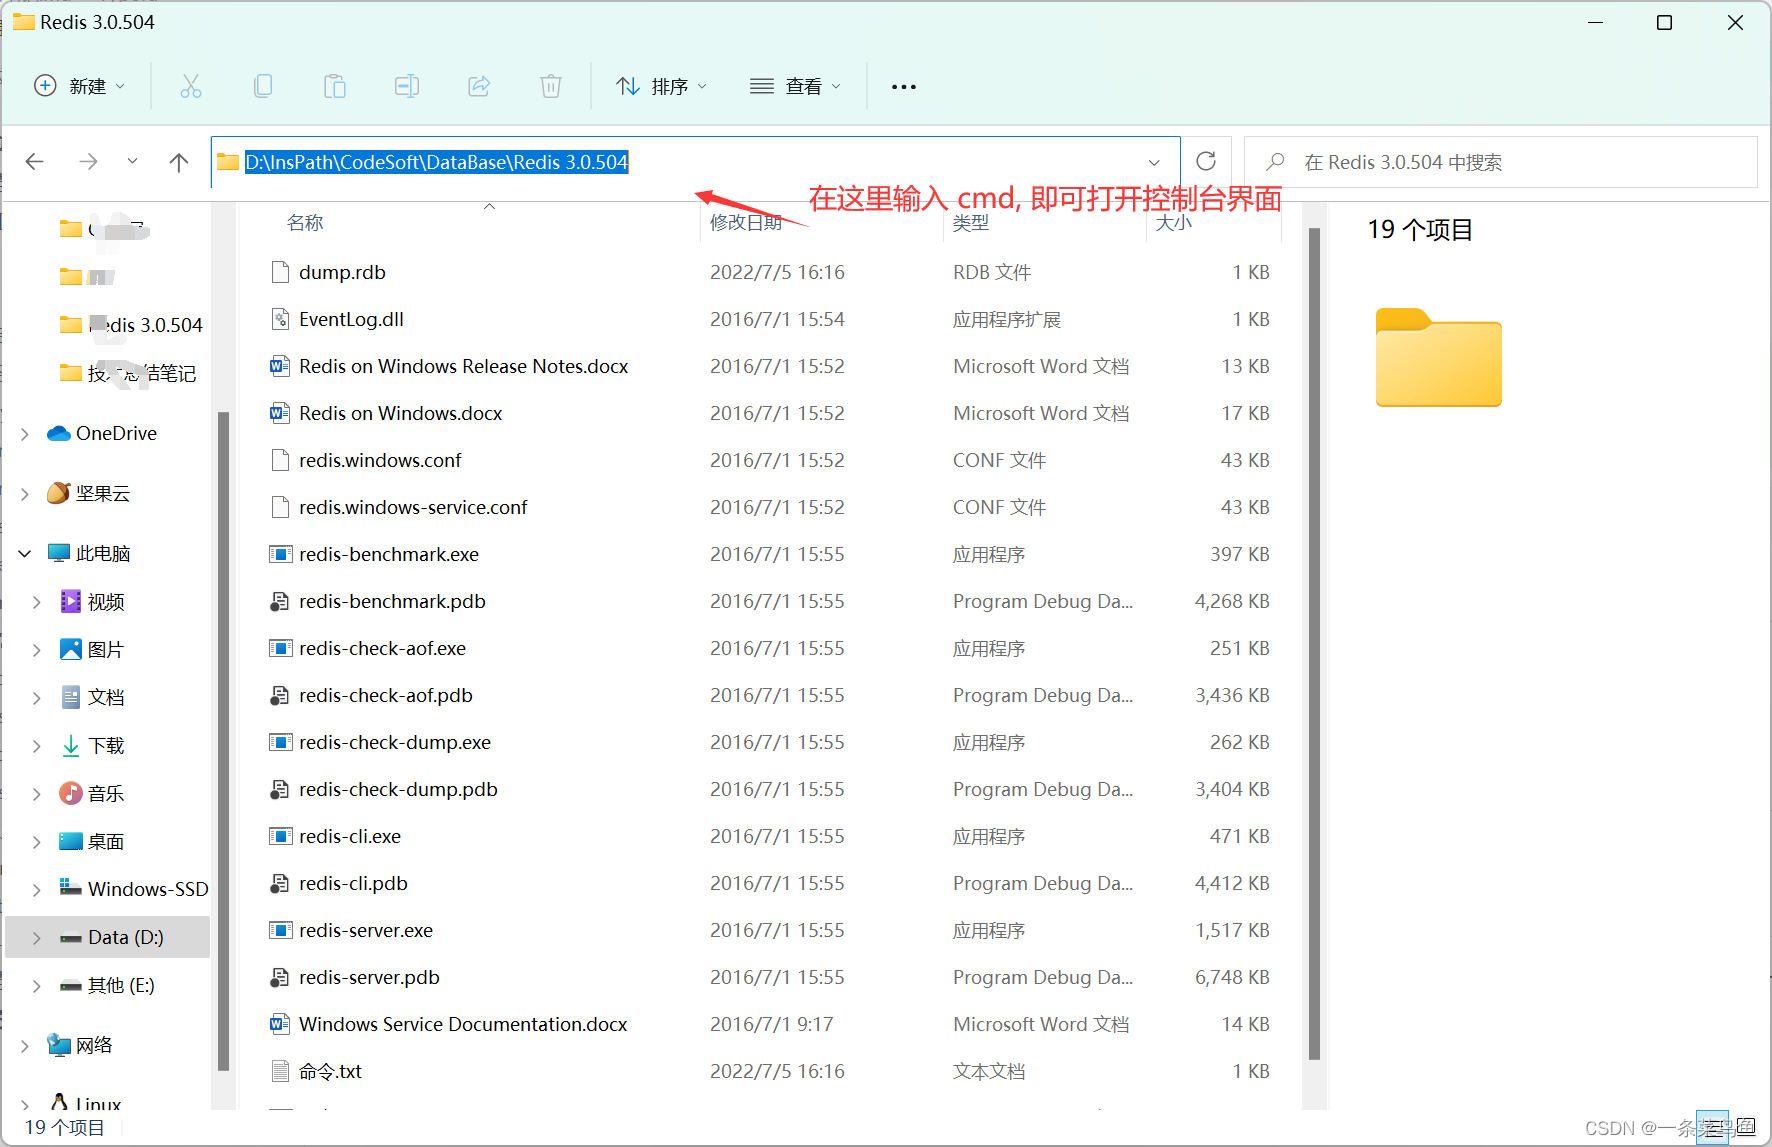The width and height of the screenshot is (1772, 1147).
Task: Open the three-dots more options menu
Action: 904,87
